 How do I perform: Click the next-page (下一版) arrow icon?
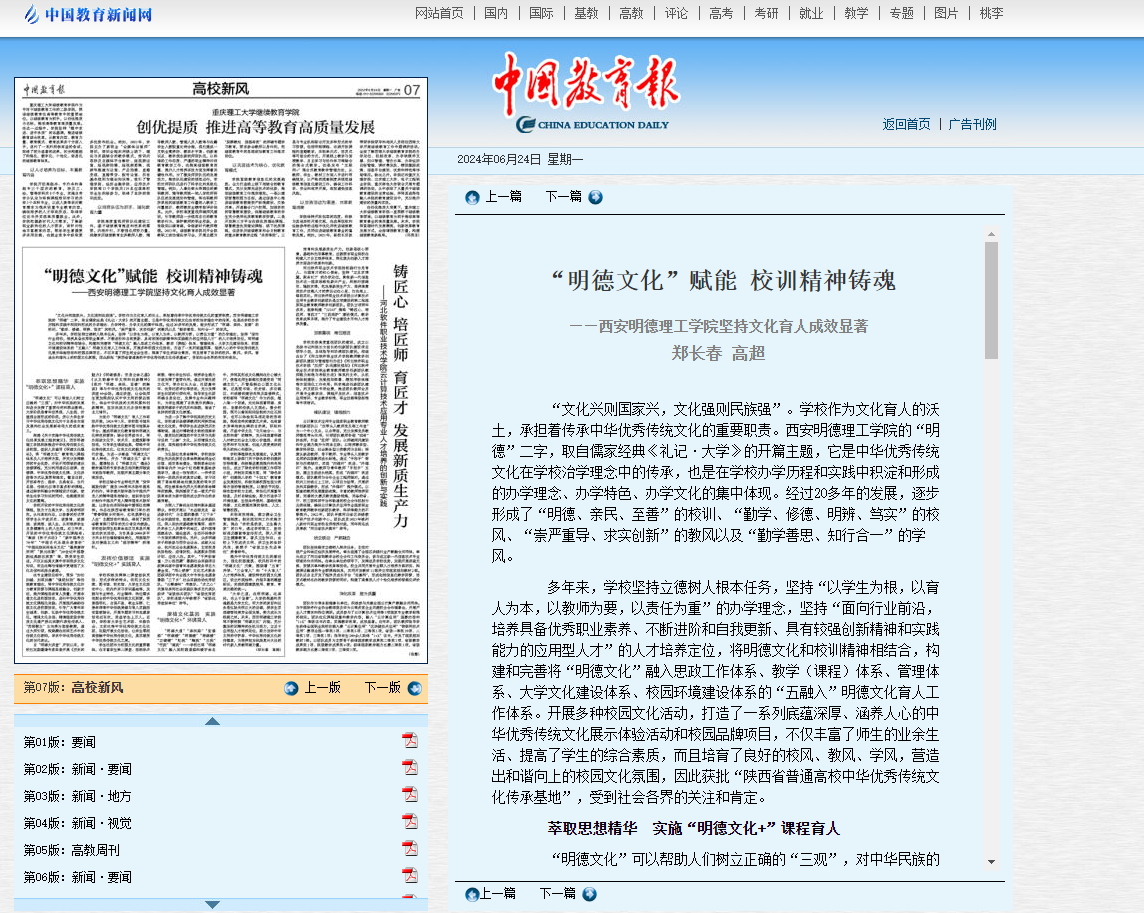coord(414,688)
